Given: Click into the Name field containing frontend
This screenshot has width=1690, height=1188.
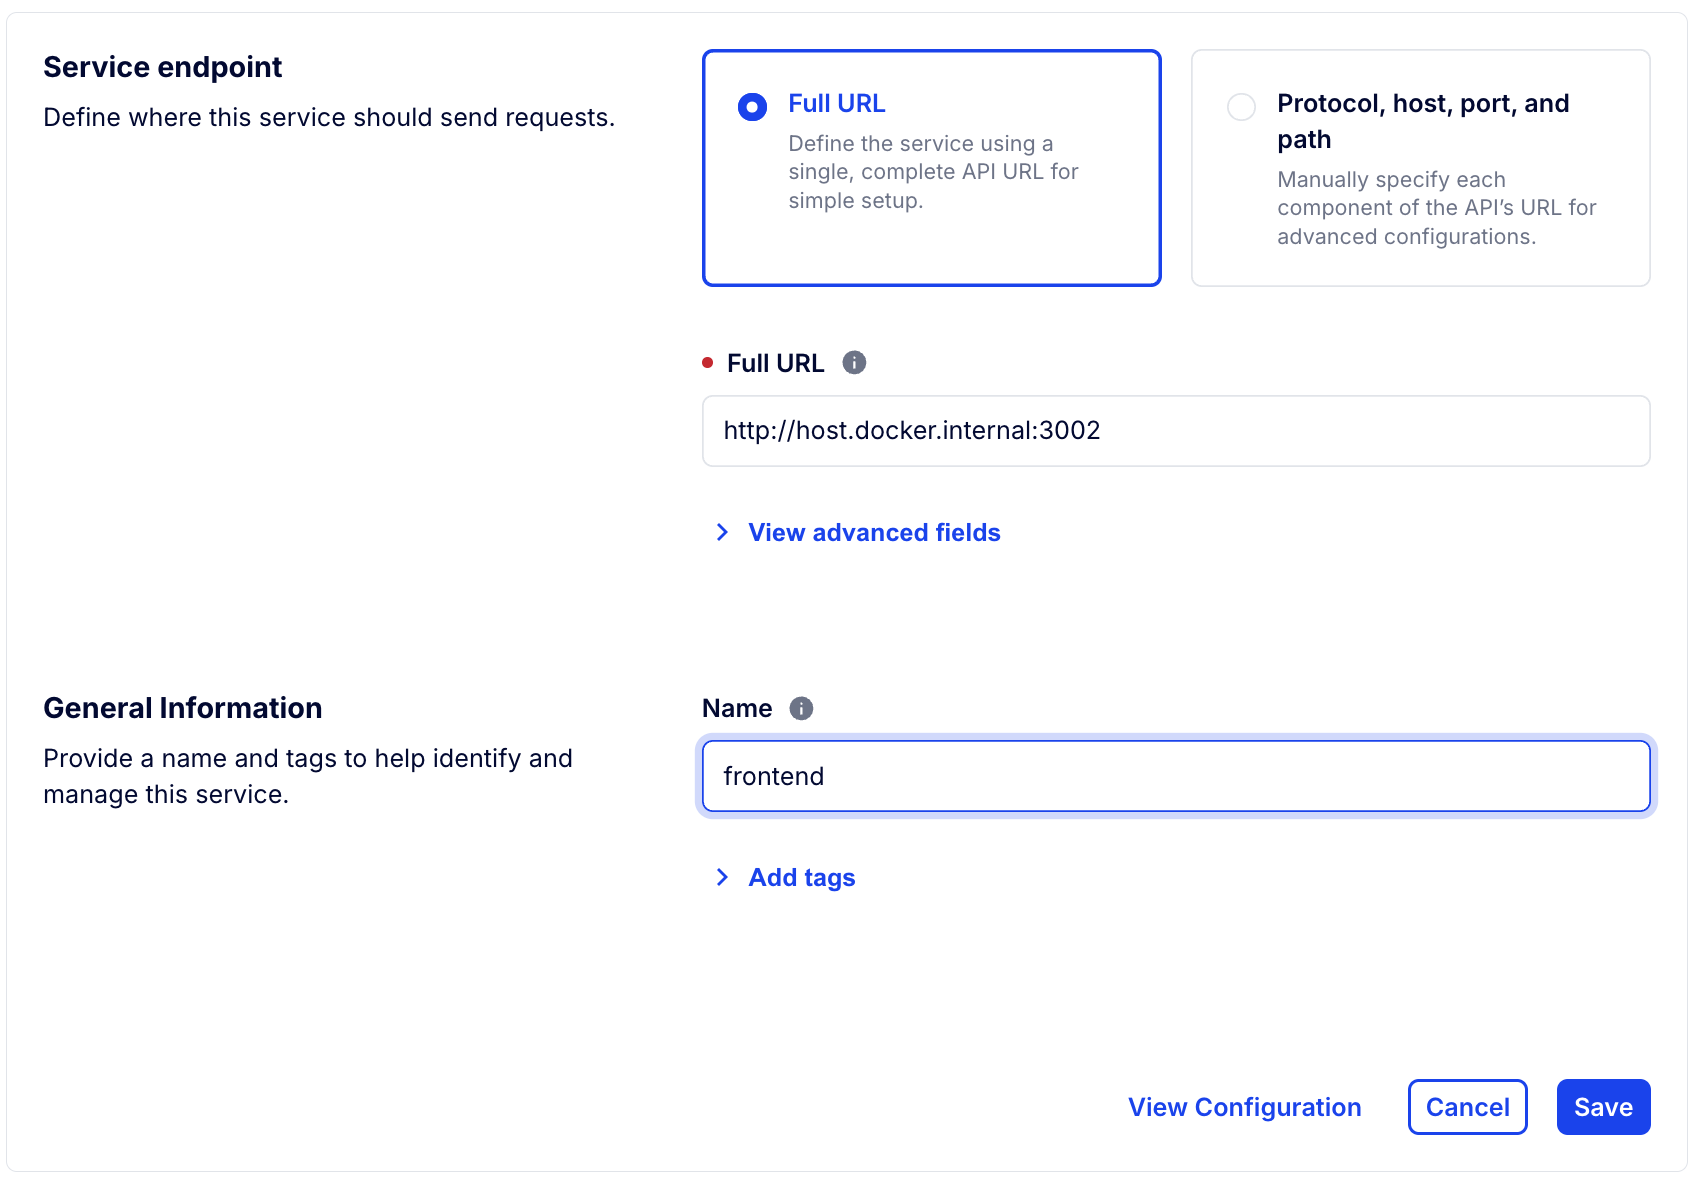Looking at the screenshot, I should point(1175,777).
